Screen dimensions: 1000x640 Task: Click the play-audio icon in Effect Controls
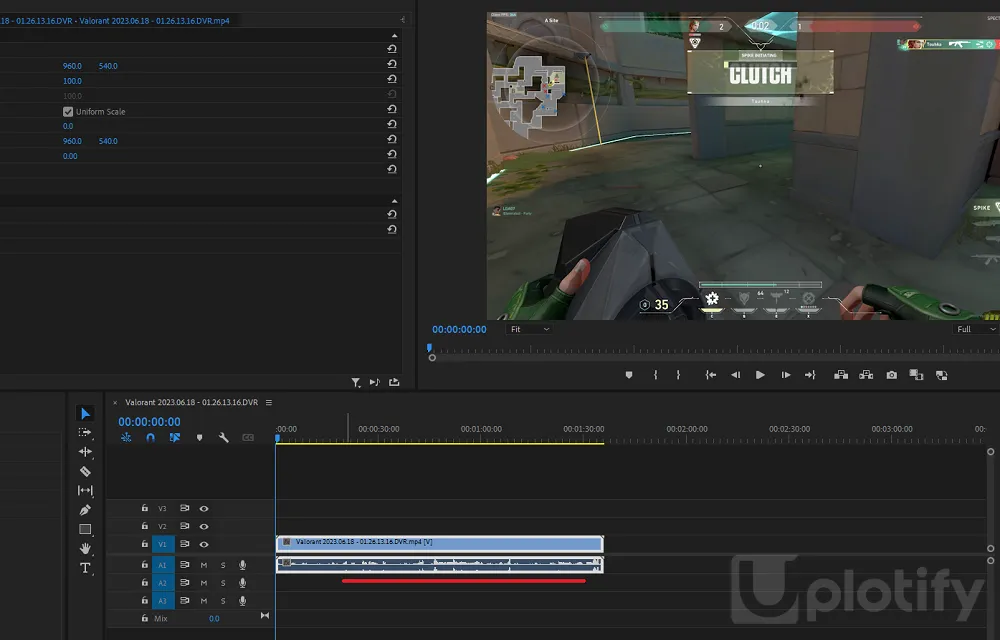375,382
